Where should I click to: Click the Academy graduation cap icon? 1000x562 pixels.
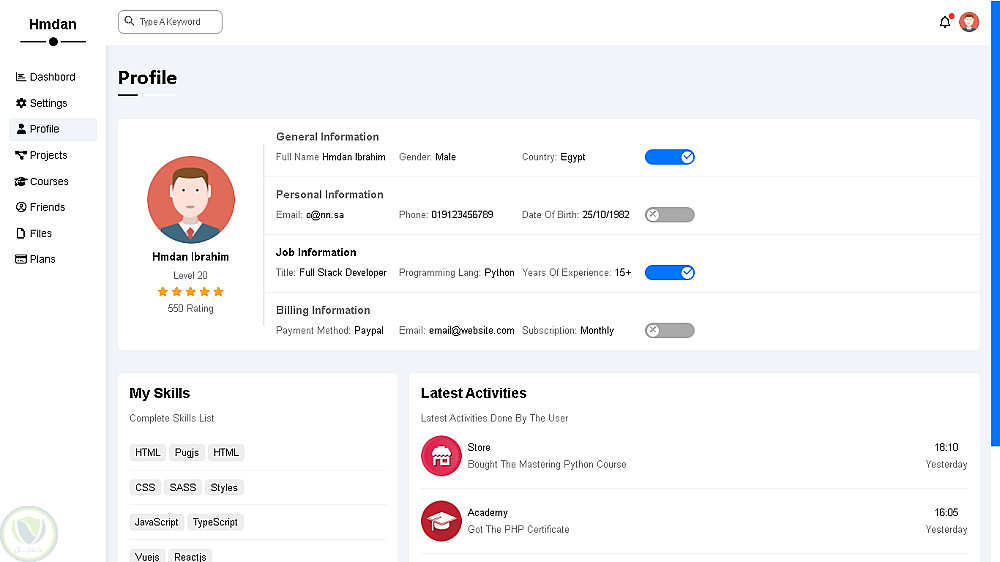pyautogui.click(x=441, y=521)
